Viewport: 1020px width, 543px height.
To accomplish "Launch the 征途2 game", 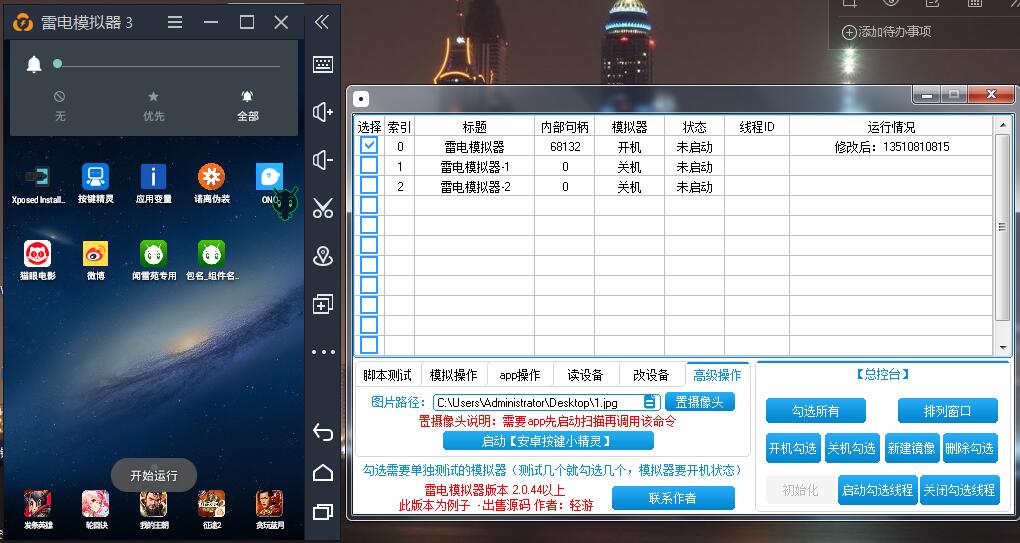I will pos(211,504).
